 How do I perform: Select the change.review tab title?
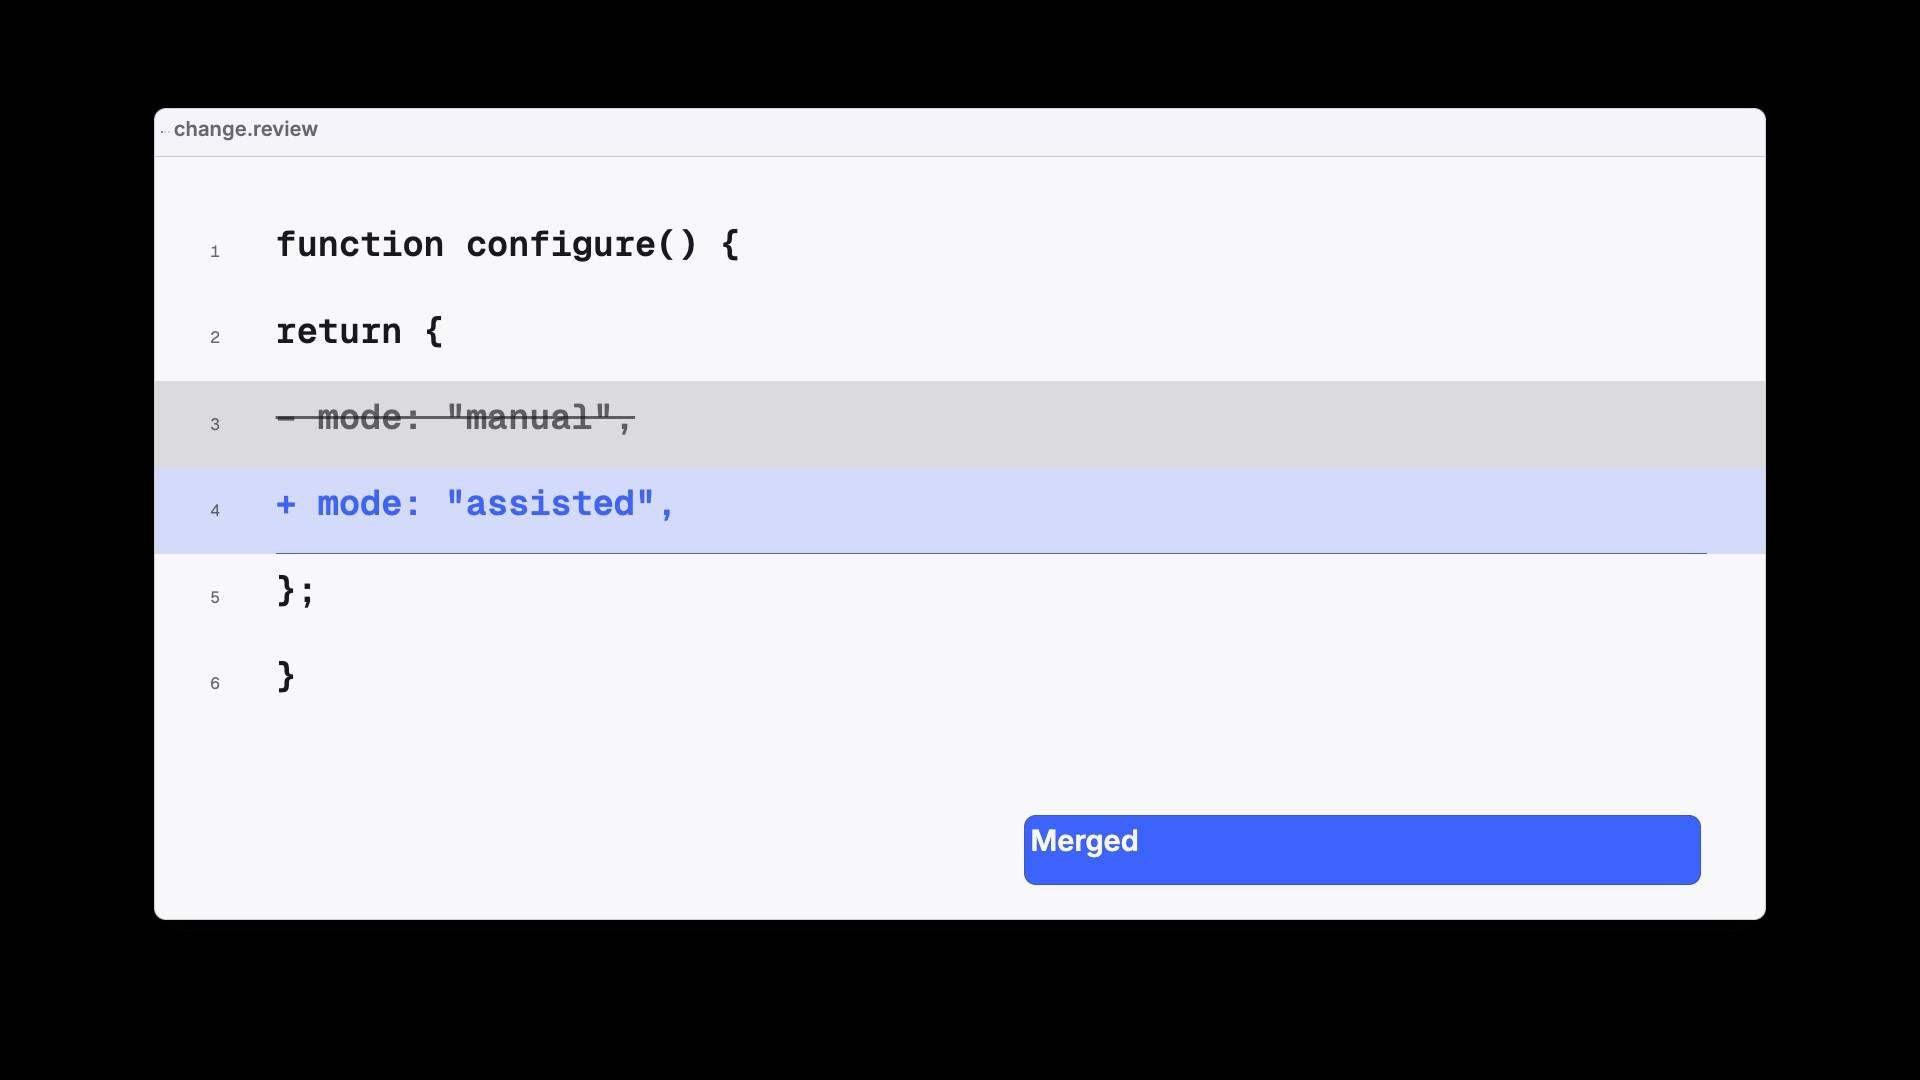[246, 130]
